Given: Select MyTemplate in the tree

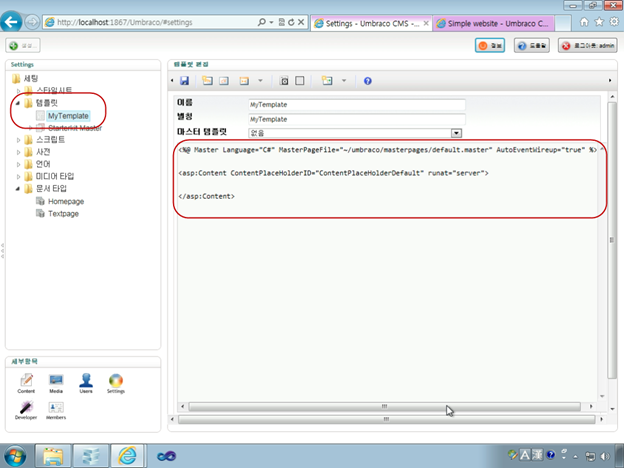Looking at the screenshot, I should coord(68,116).
